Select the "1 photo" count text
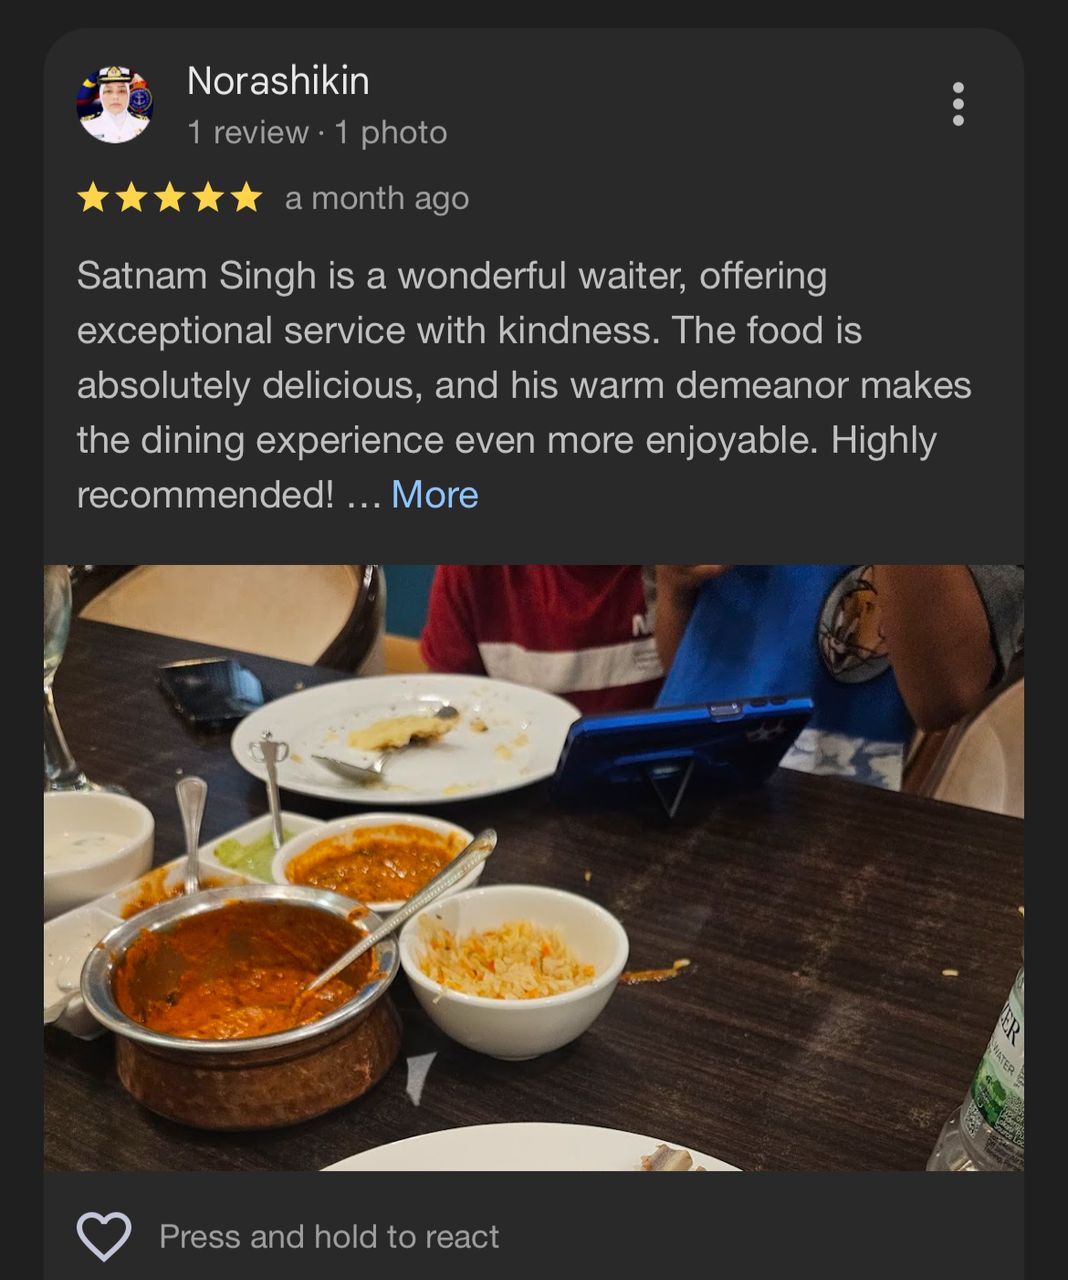Viewport: 1068px width, 1280px height. point(391,132)
